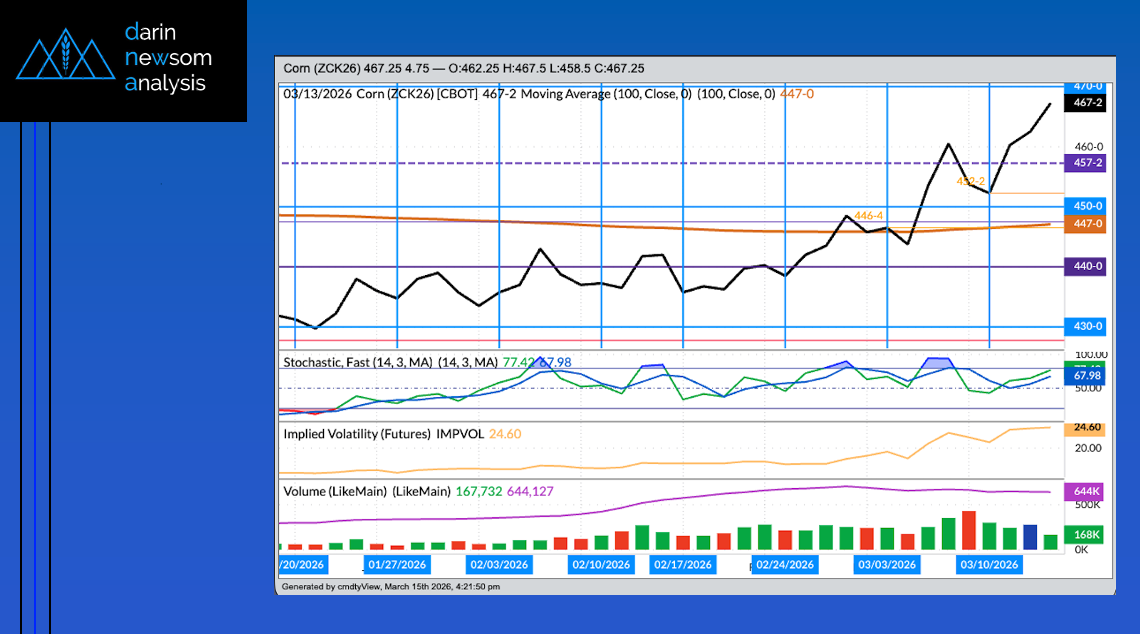Select the 24.60 implied volatility value tag
This screenshot has height=634, width=1140.
[x=1087, y=428]
